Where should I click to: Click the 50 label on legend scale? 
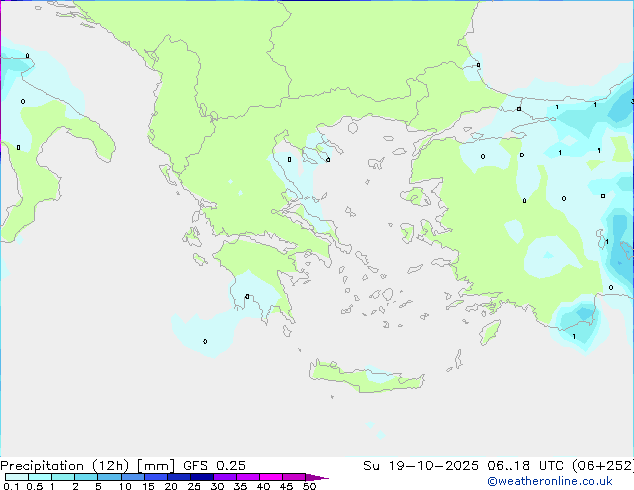coord(309,486)
